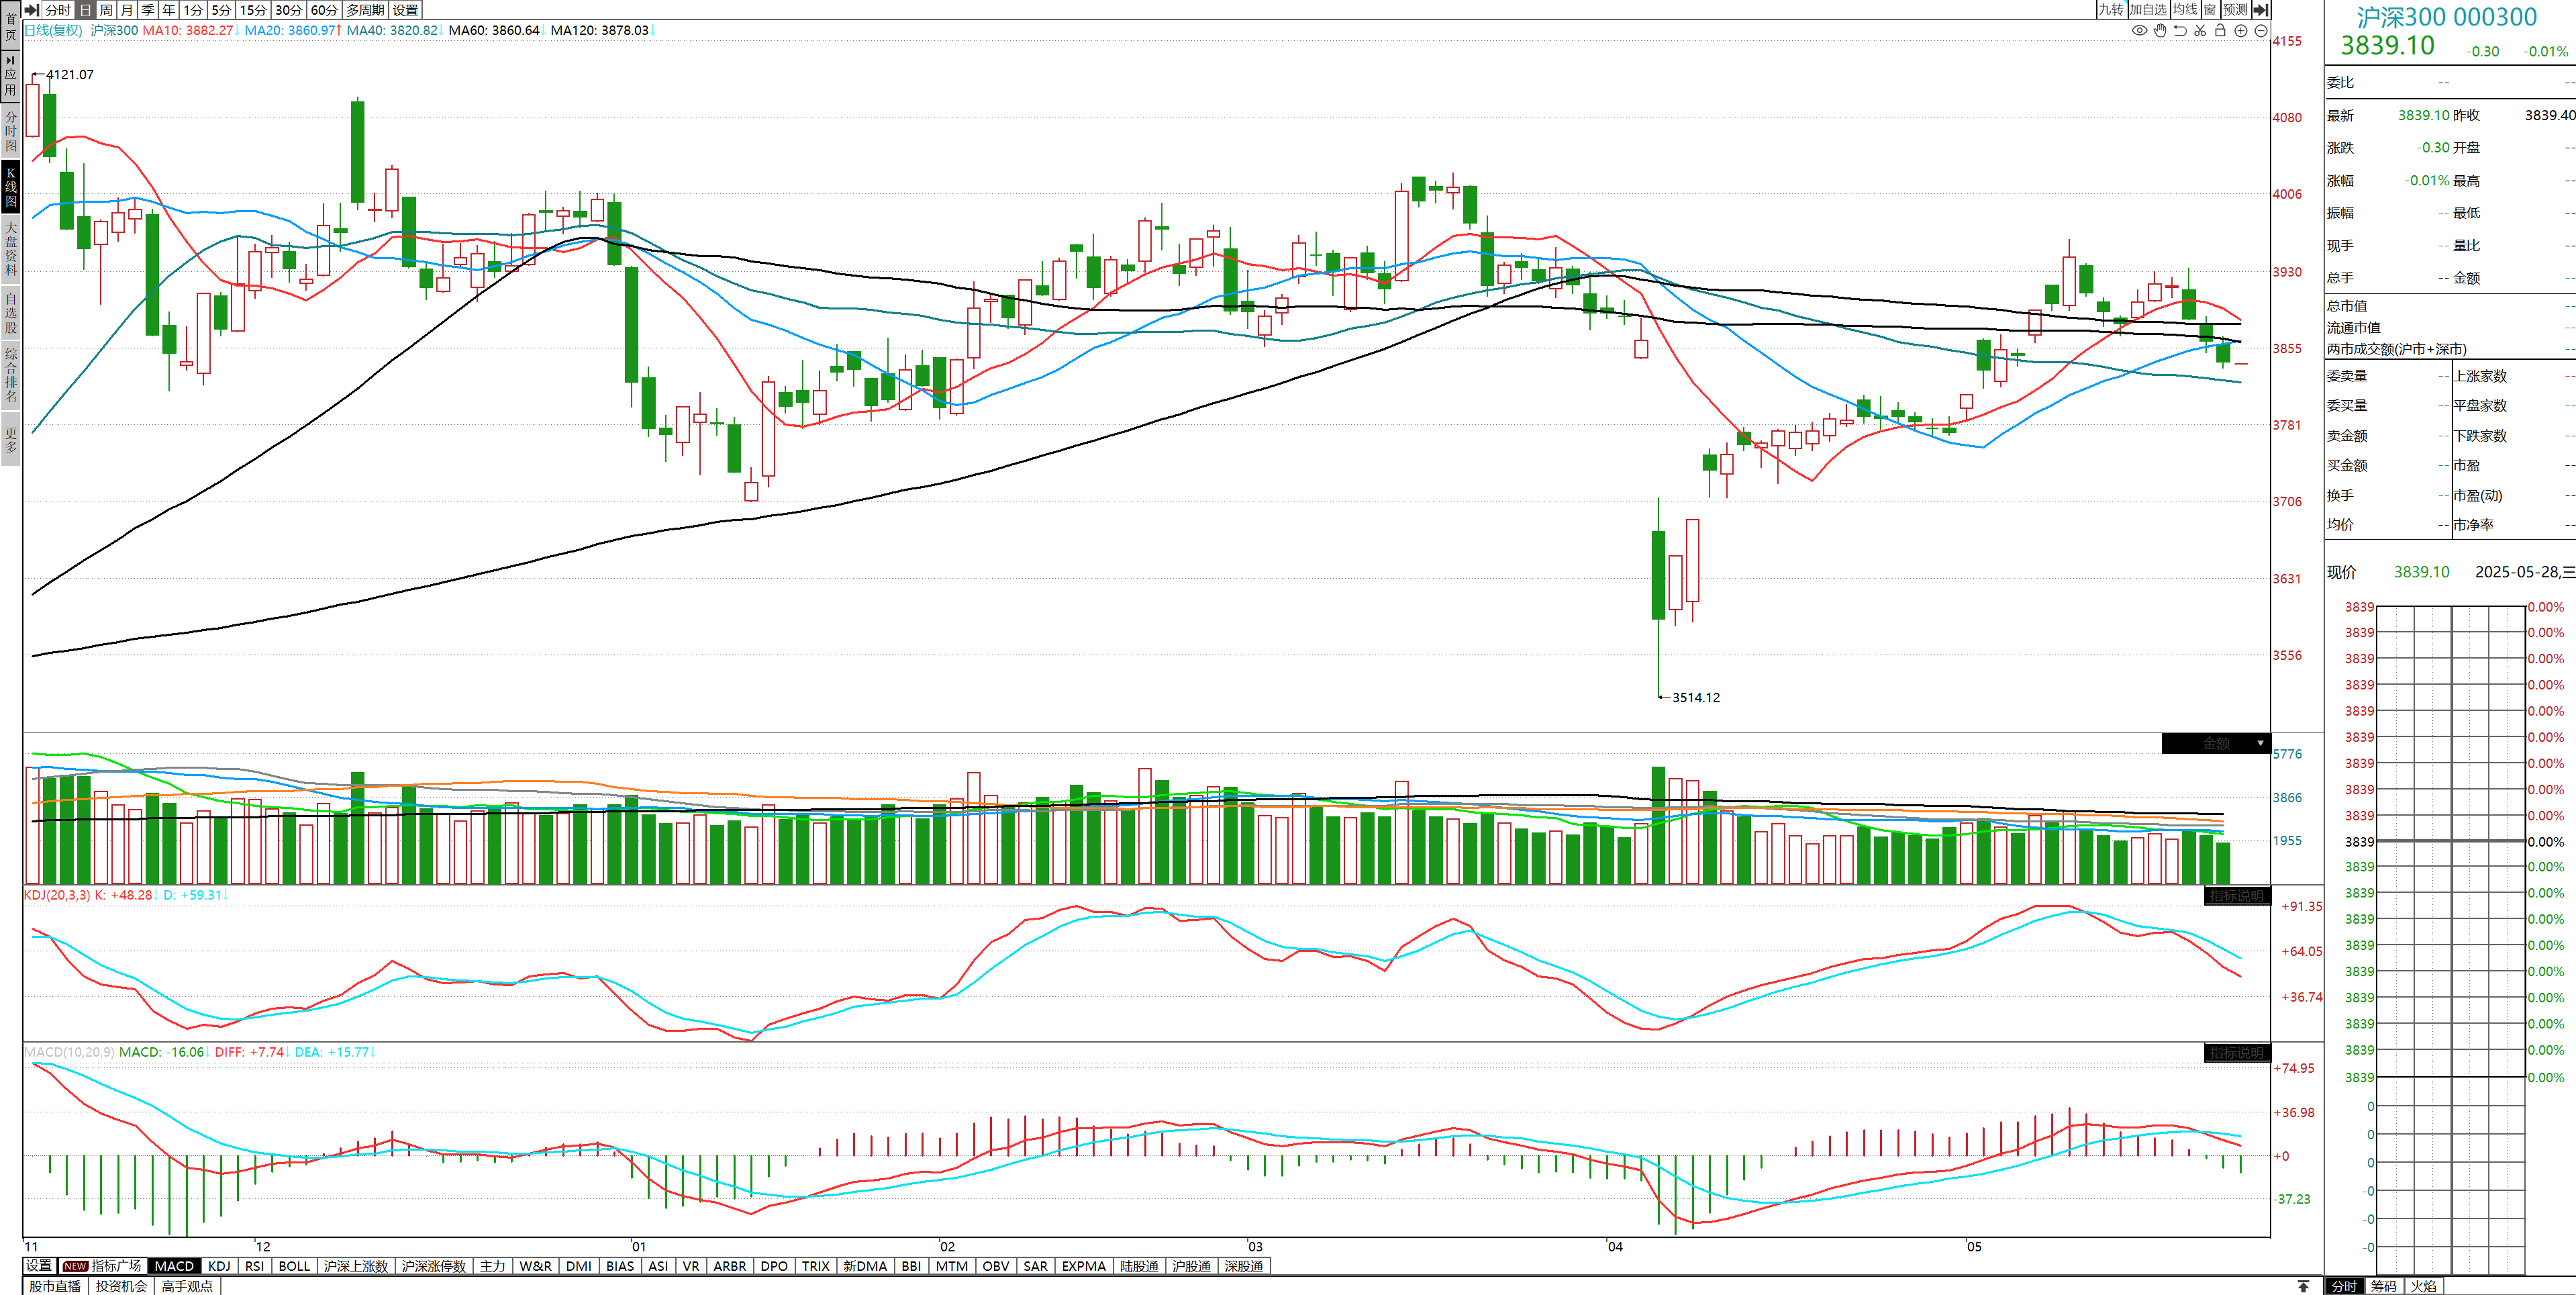Select the 主力 indicator tab
Screen dimensions: 2576x1295
tap(492, 1266)
